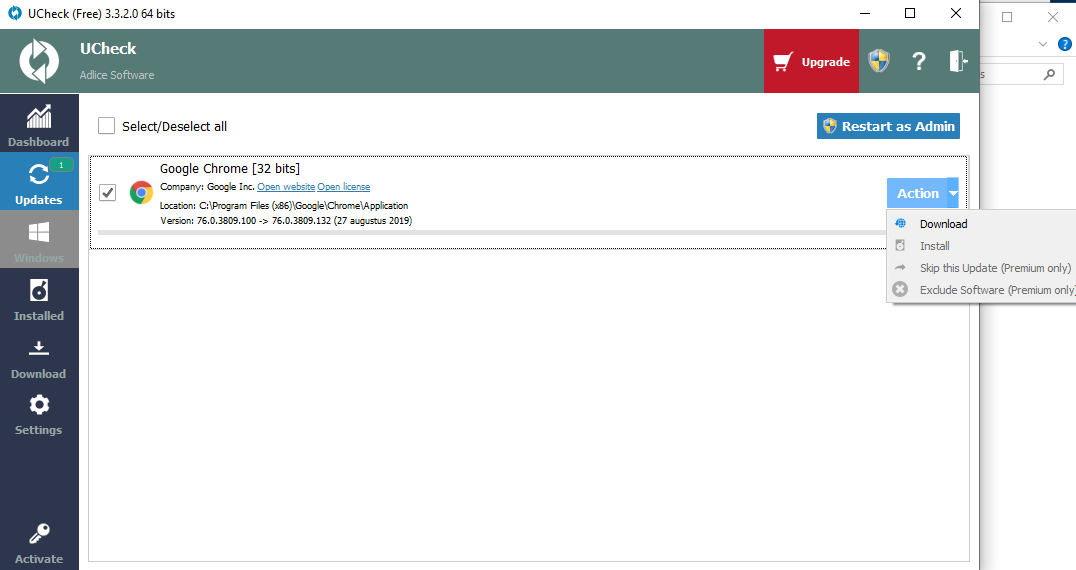The height and width of the screenshot is (570, 1076).
Task: Click the blue help icon in background window
Action: coord(1064,45)
